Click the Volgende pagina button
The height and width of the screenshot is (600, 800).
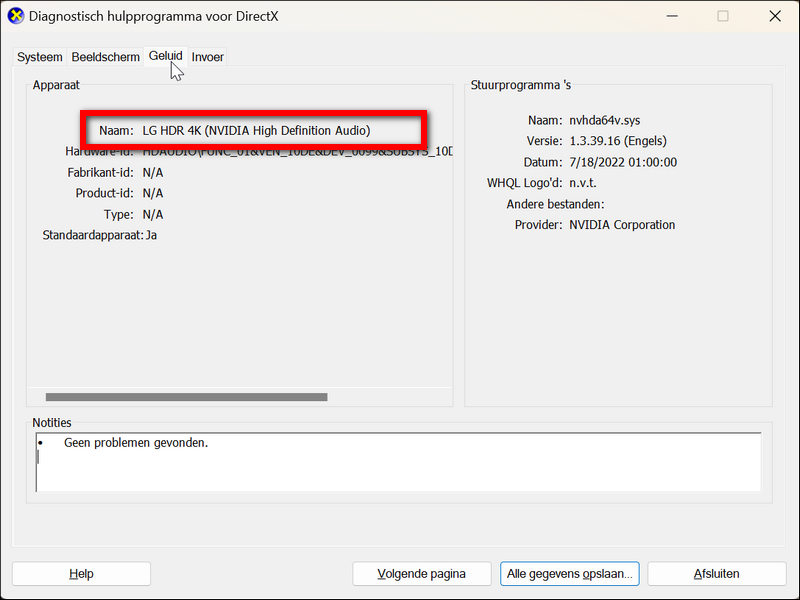(x=422, y=574)
